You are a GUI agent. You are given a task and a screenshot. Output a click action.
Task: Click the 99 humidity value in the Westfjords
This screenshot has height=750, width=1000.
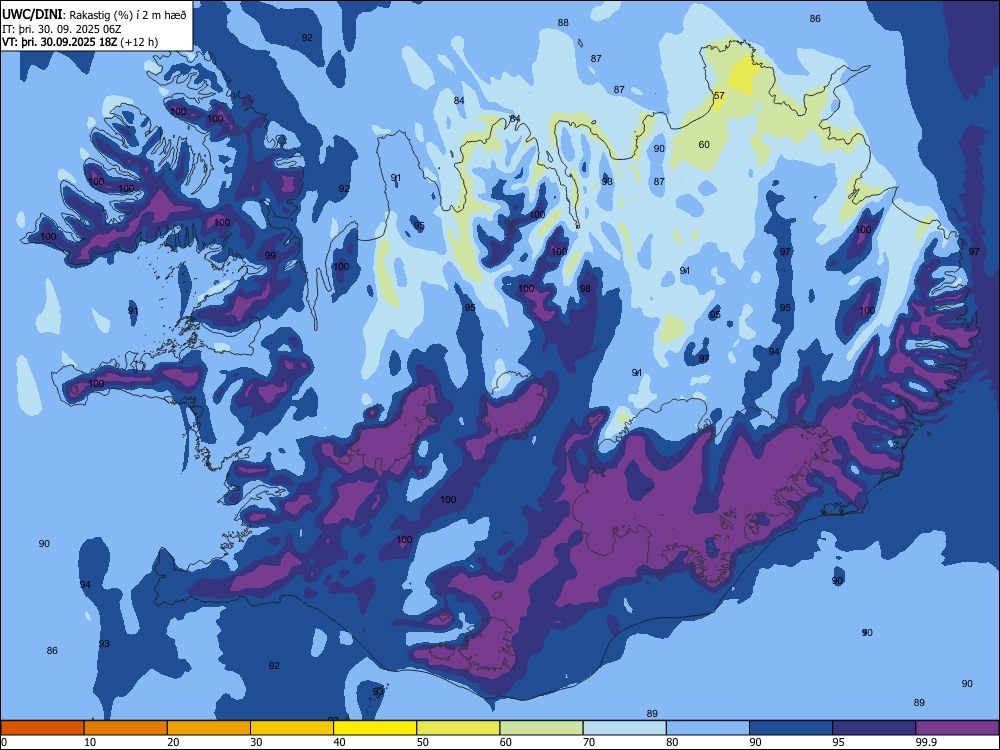270,256
